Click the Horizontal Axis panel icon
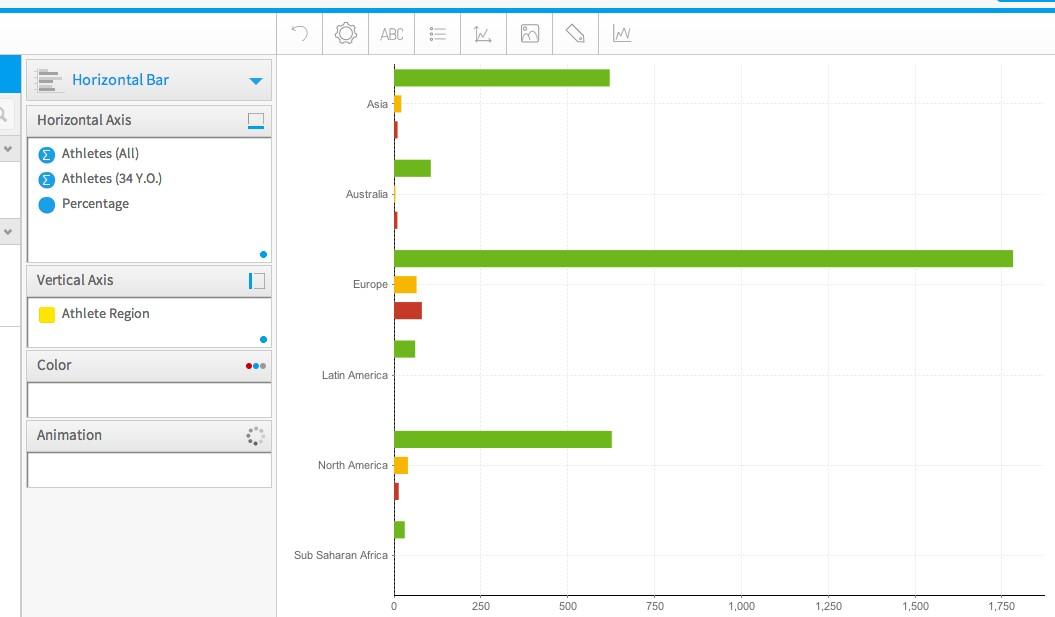 coord(256,120)
